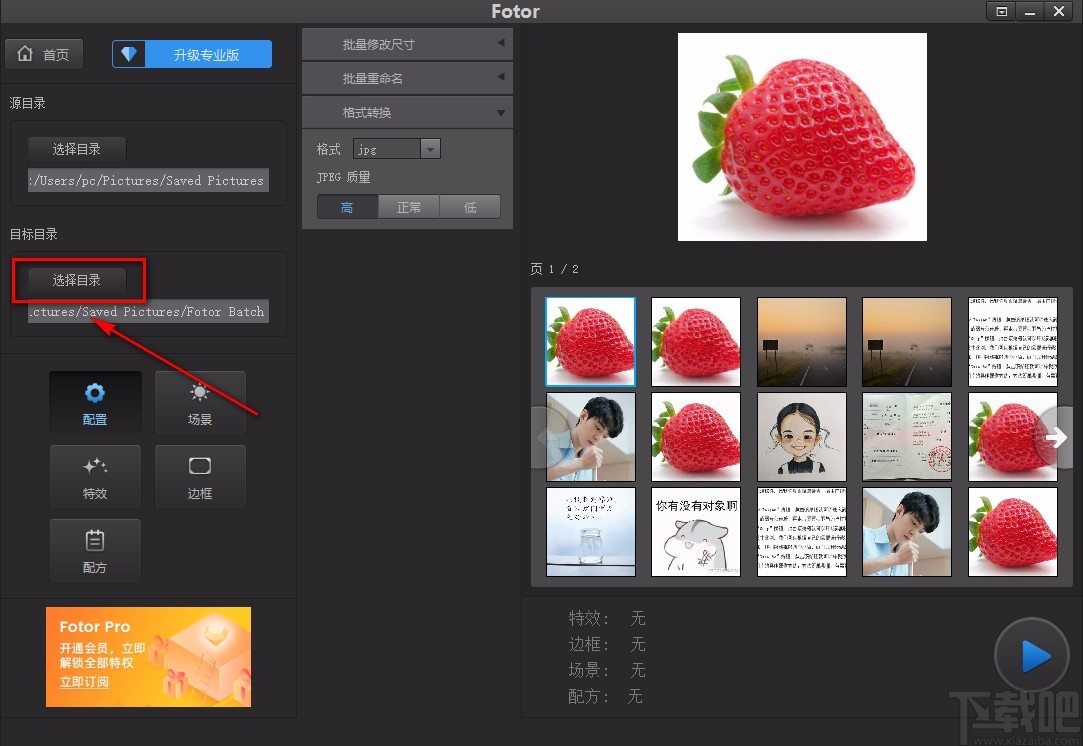Click 立即订阅 link in Fotor Pro banner
Viewport: 1083px width, 746px height.
[84, 682]
